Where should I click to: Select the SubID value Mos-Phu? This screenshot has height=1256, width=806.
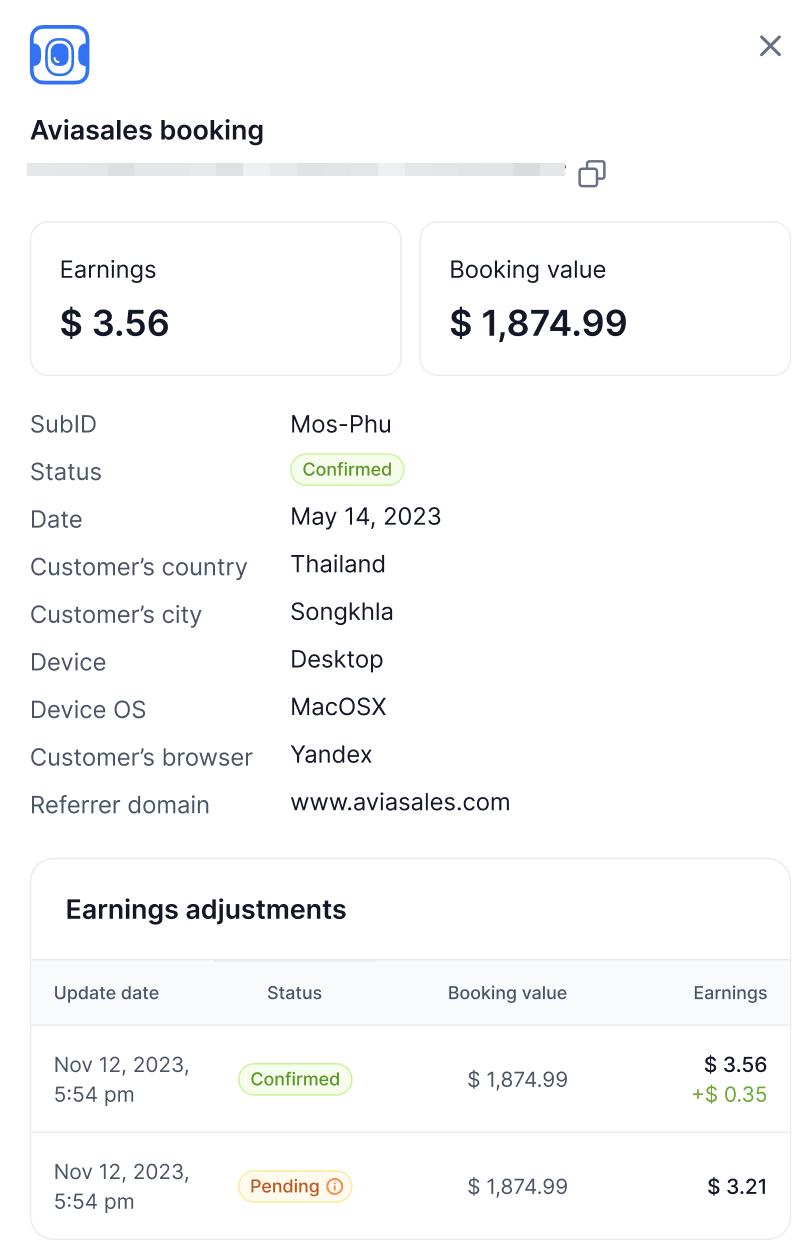[x=340, y=424]
